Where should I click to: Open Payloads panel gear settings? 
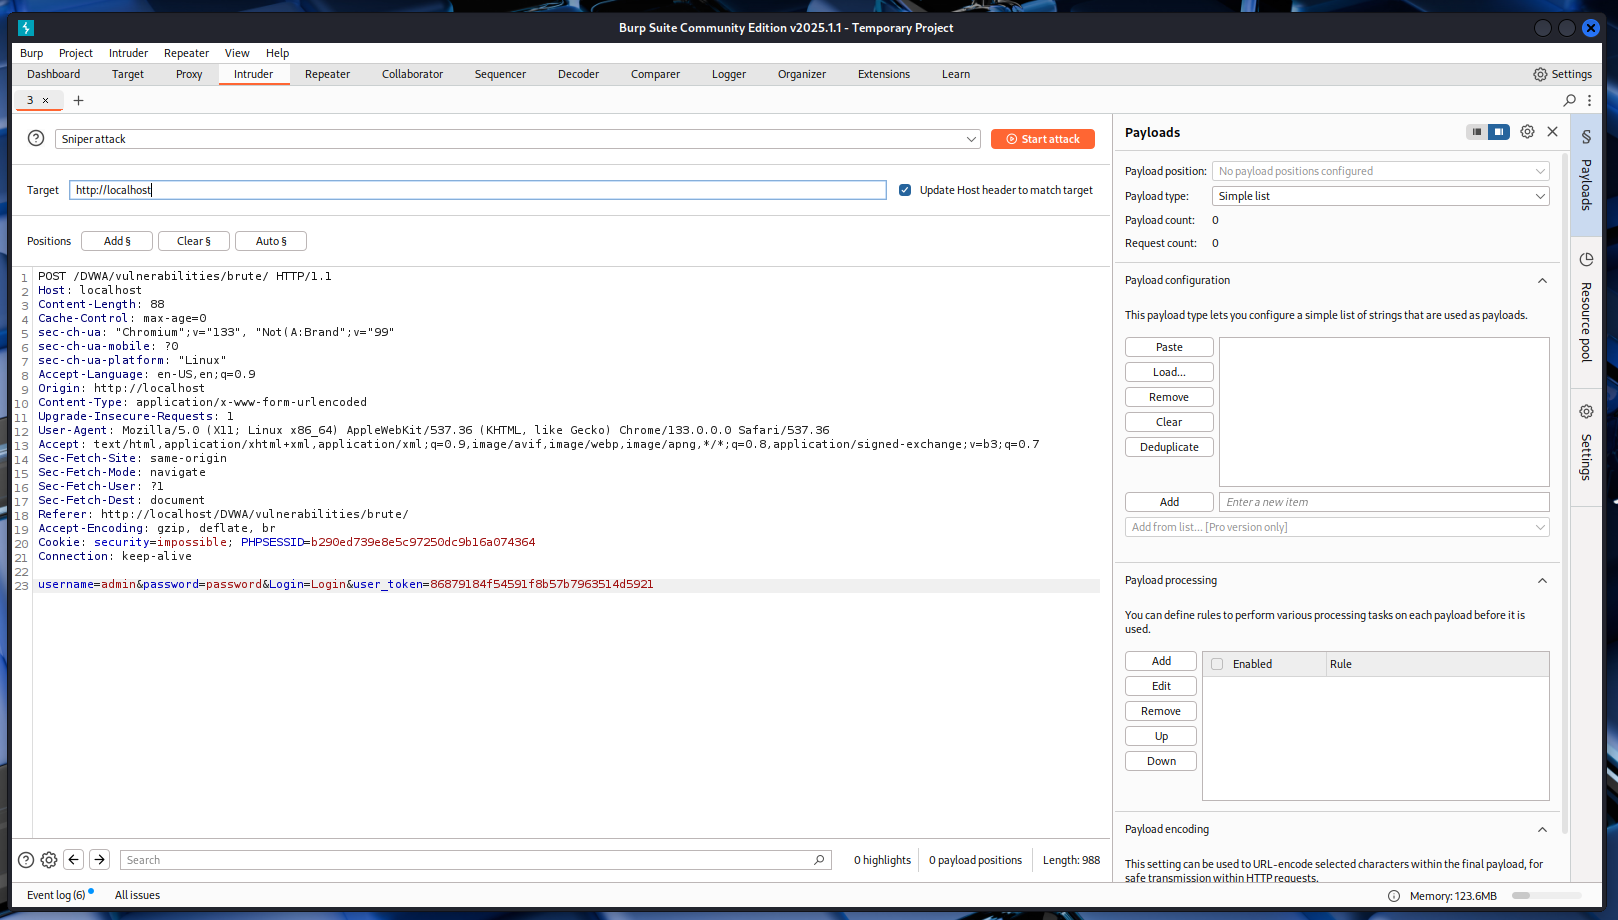[x=1527, y=132]
